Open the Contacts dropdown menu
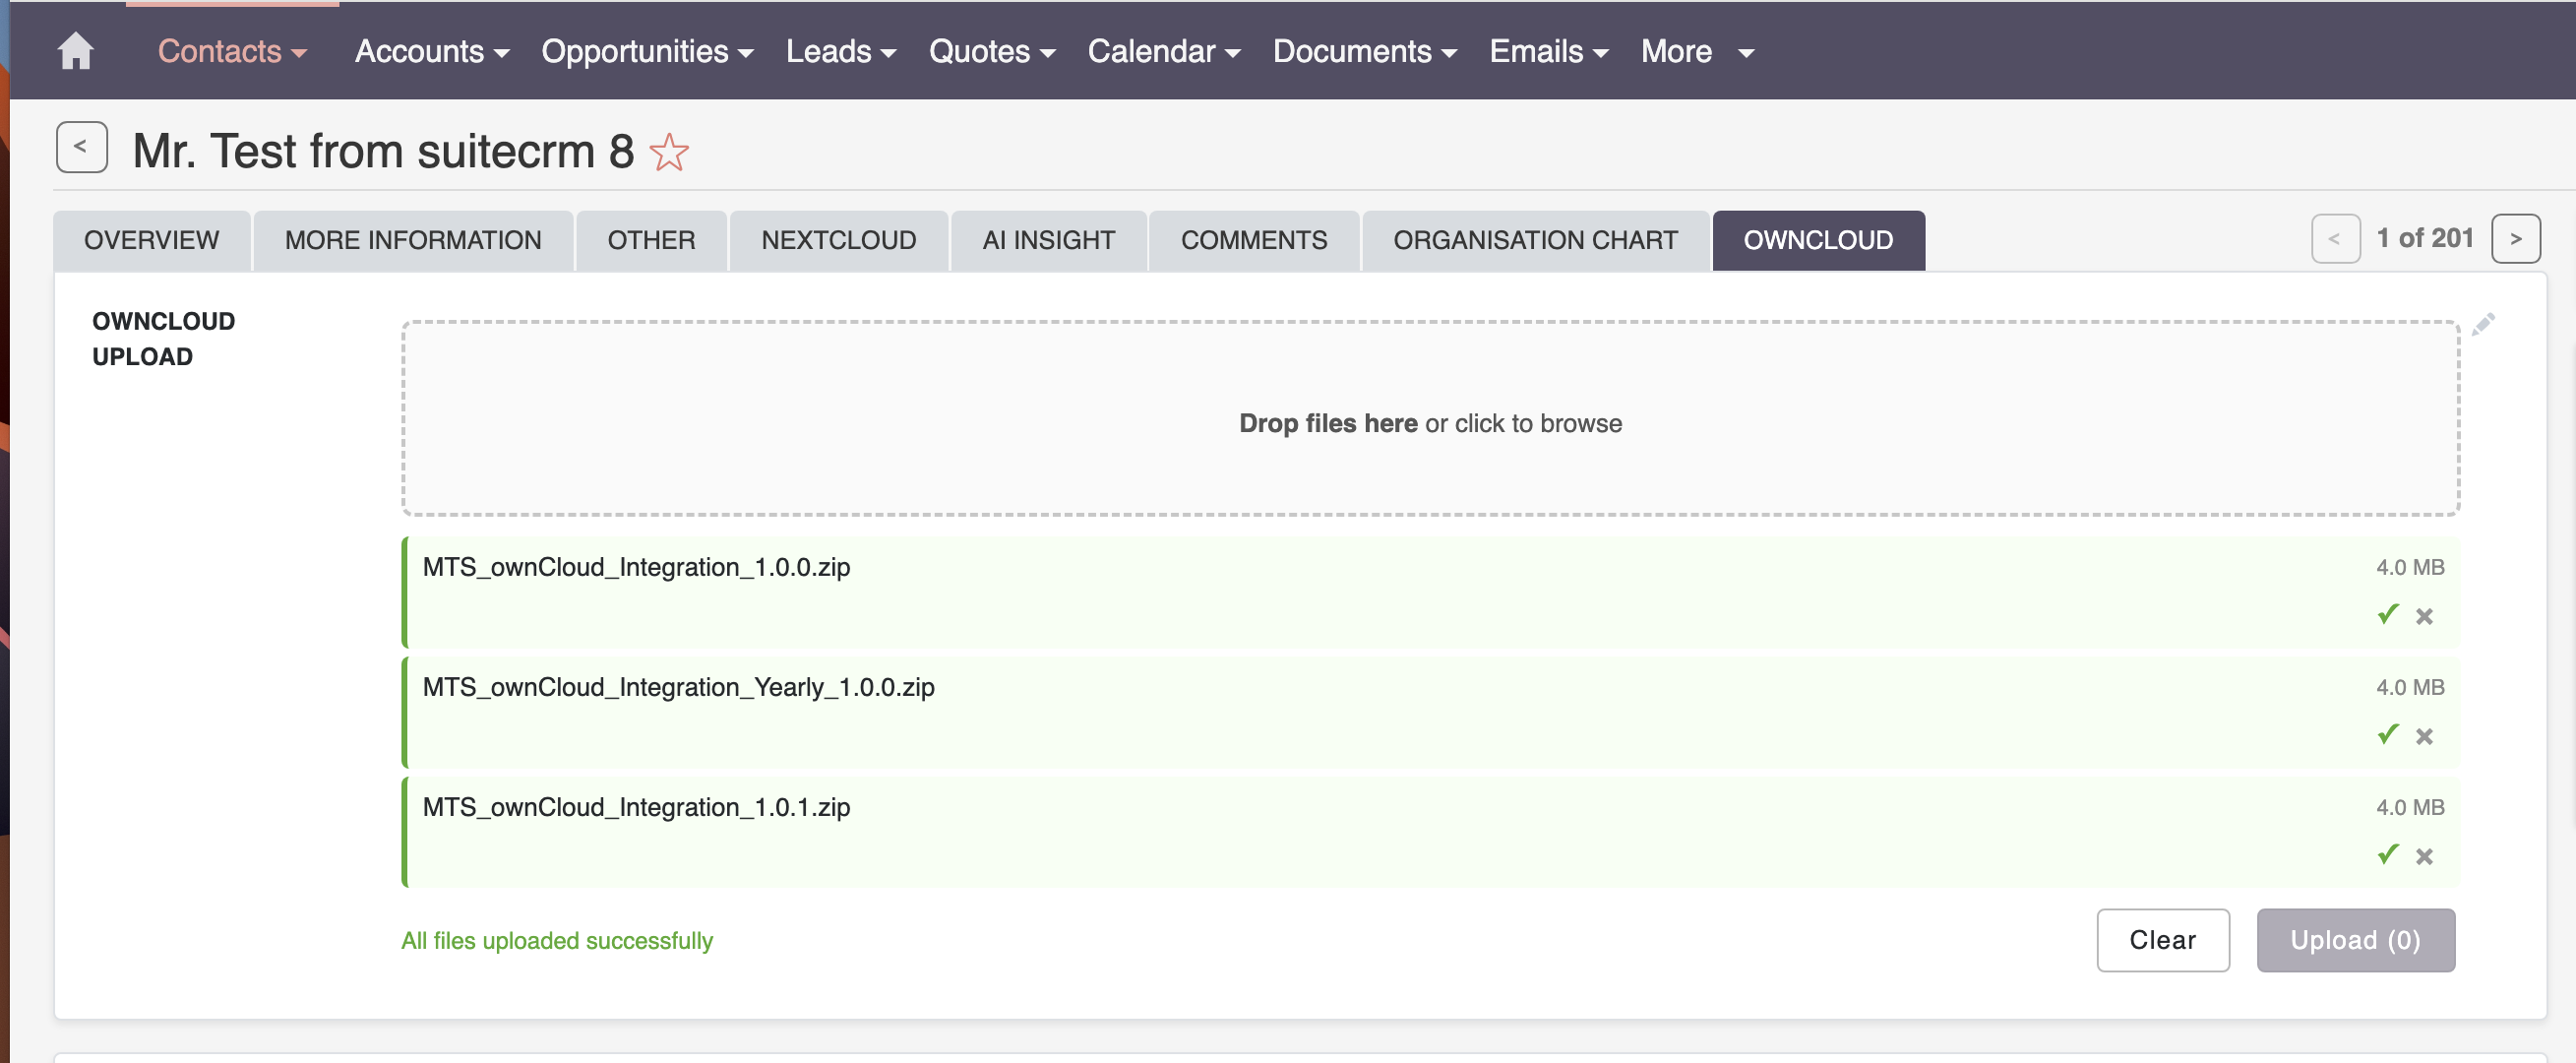This screenshot has height=1063, width=2576. click(231, 51)
